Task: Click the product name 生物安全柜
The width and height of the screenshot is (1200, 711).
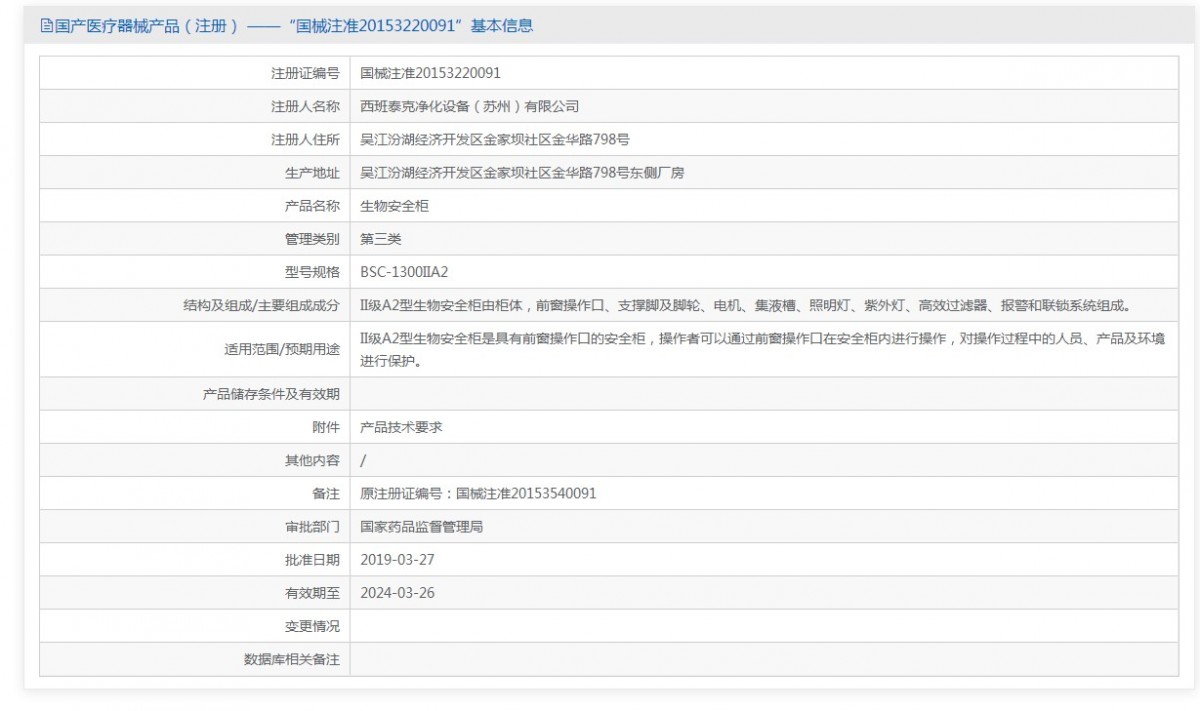Action: (x=395, y=205)
